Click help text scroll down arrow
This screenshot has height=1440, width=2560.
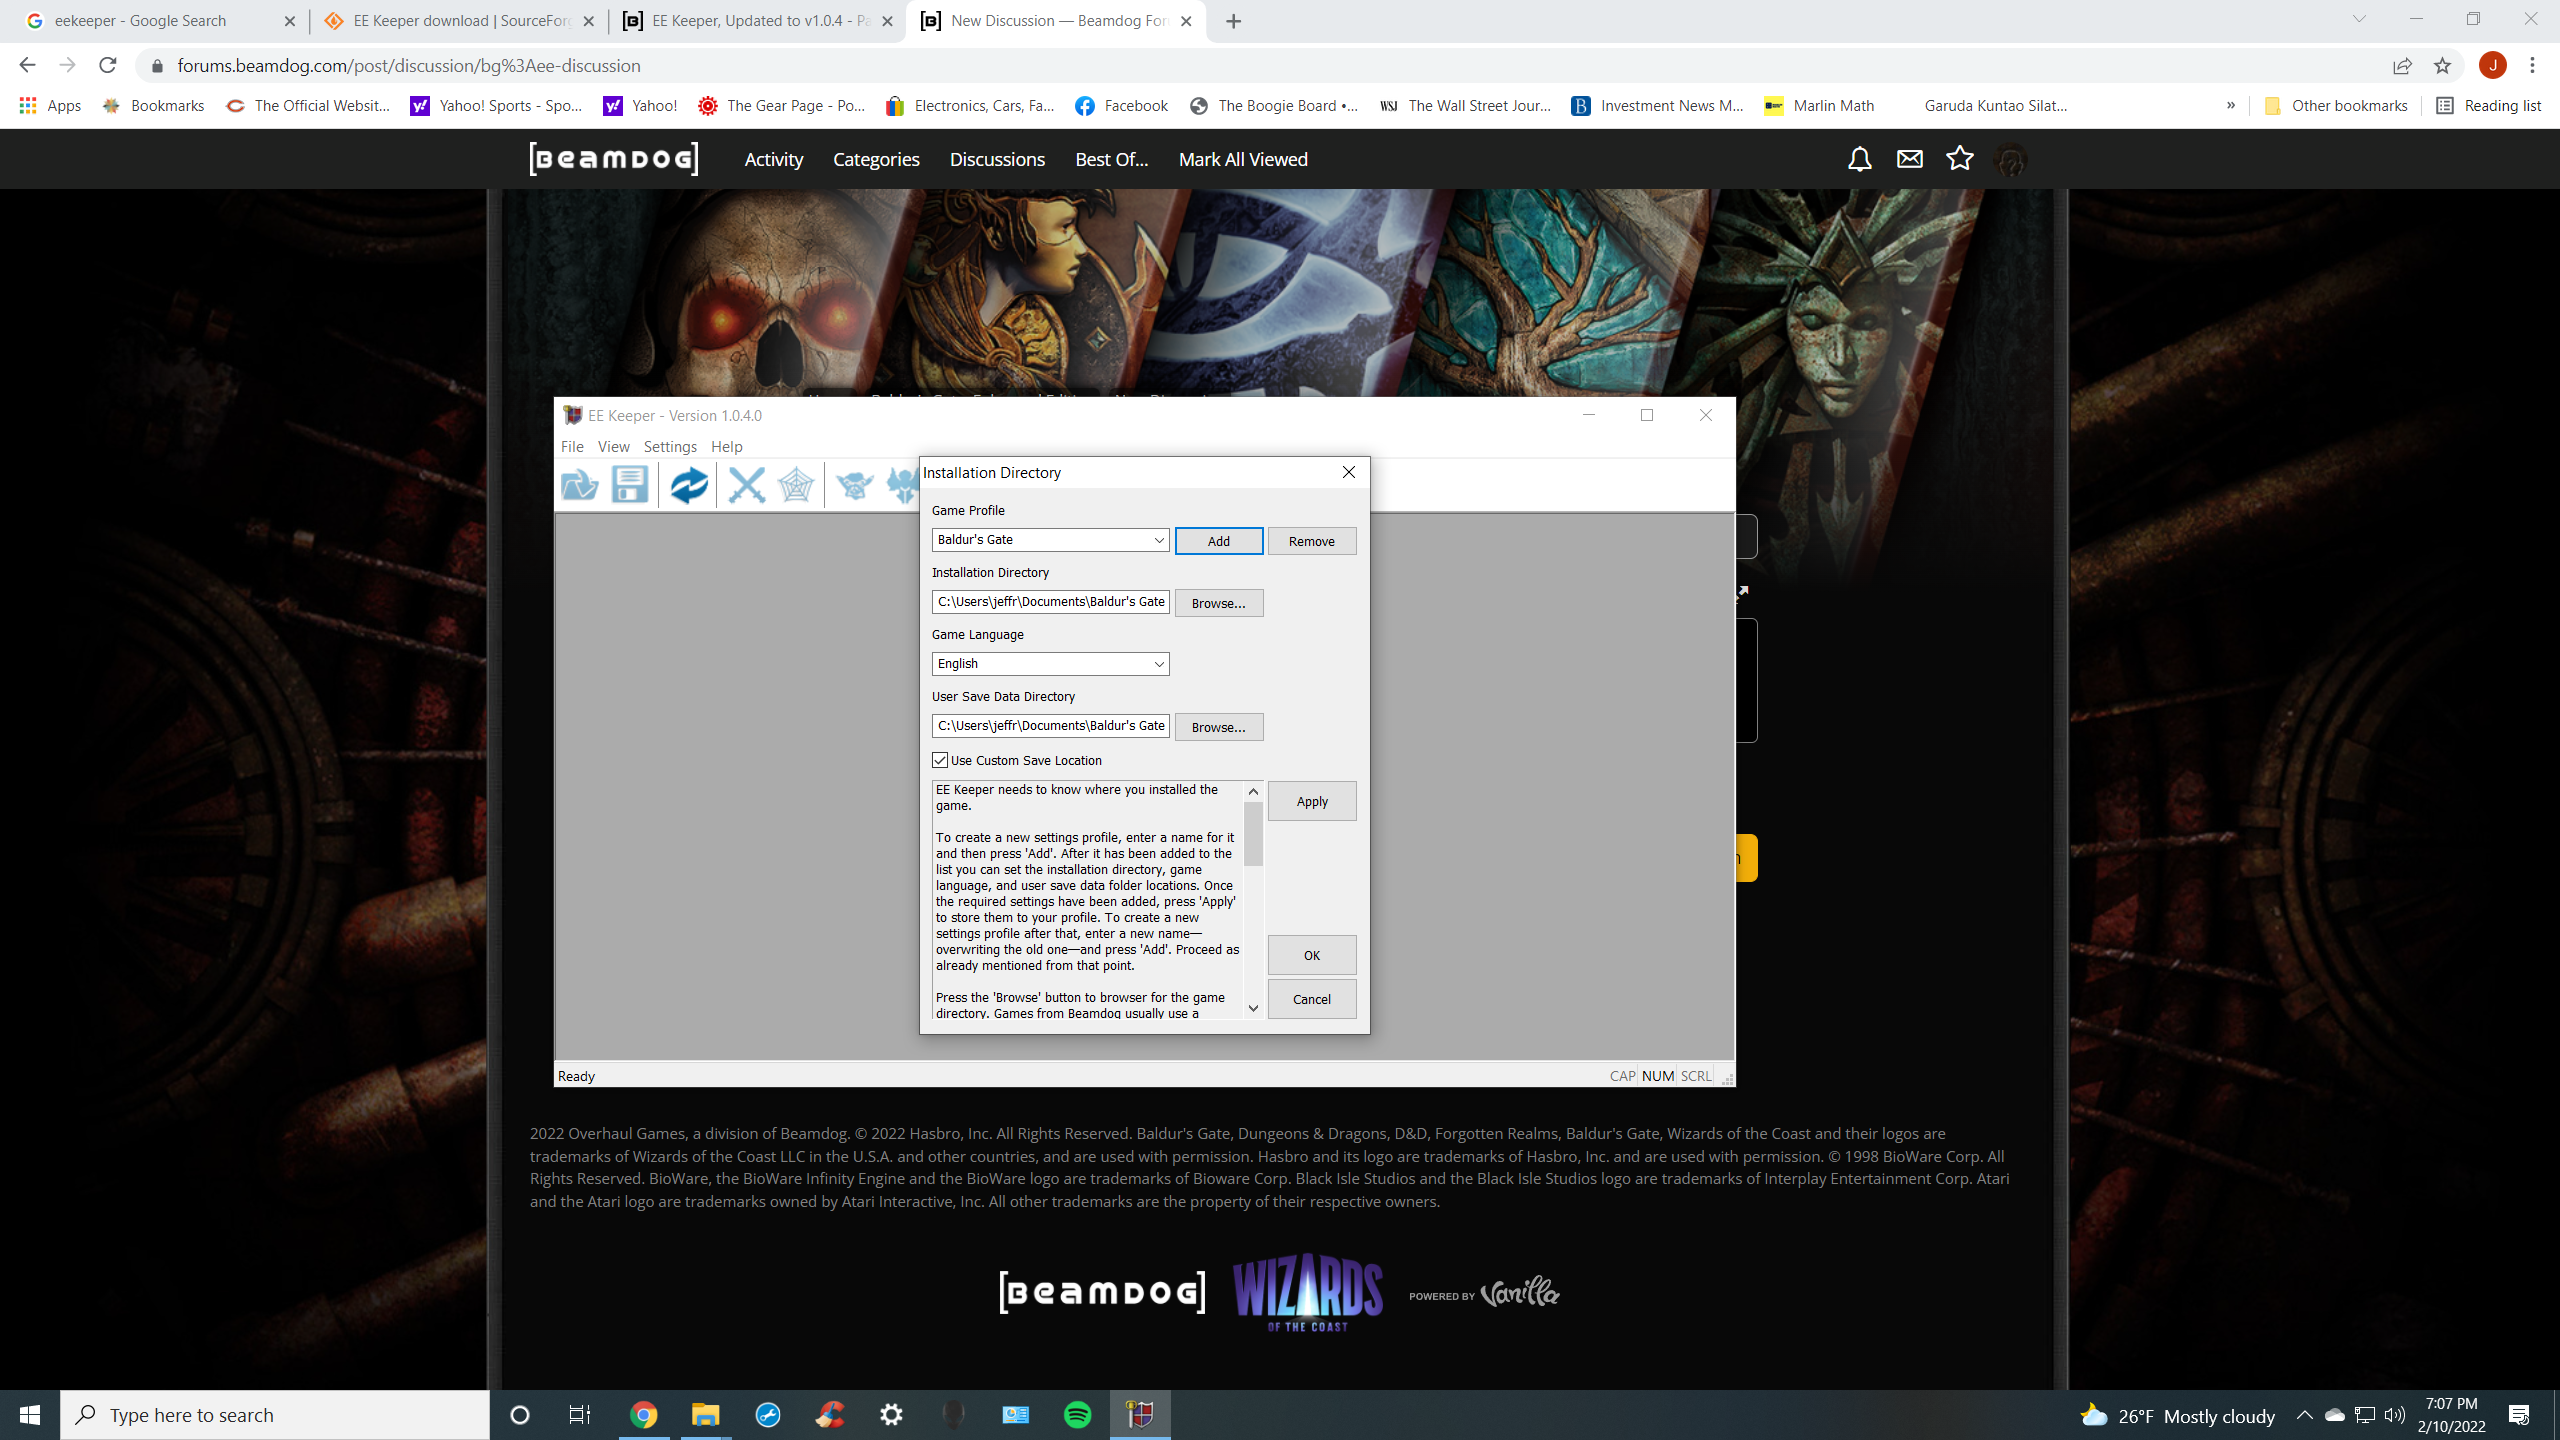(1253, 1008)
